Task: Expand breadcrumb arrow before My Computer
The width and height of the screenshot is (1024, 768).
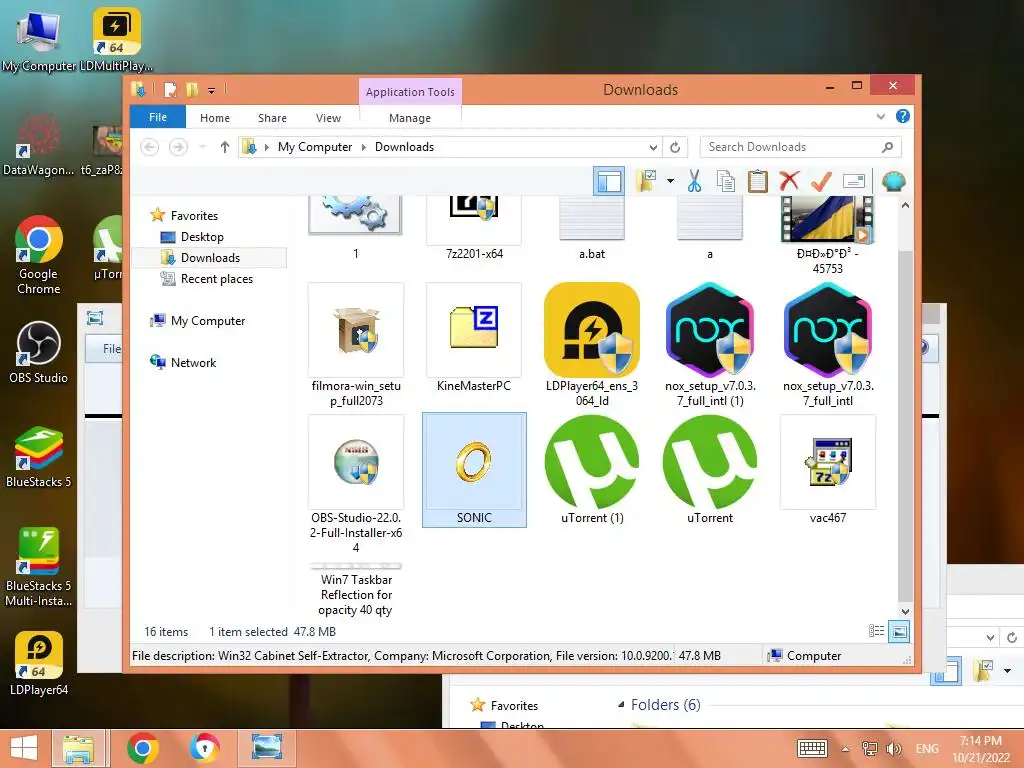Action: tap(266, 147)
